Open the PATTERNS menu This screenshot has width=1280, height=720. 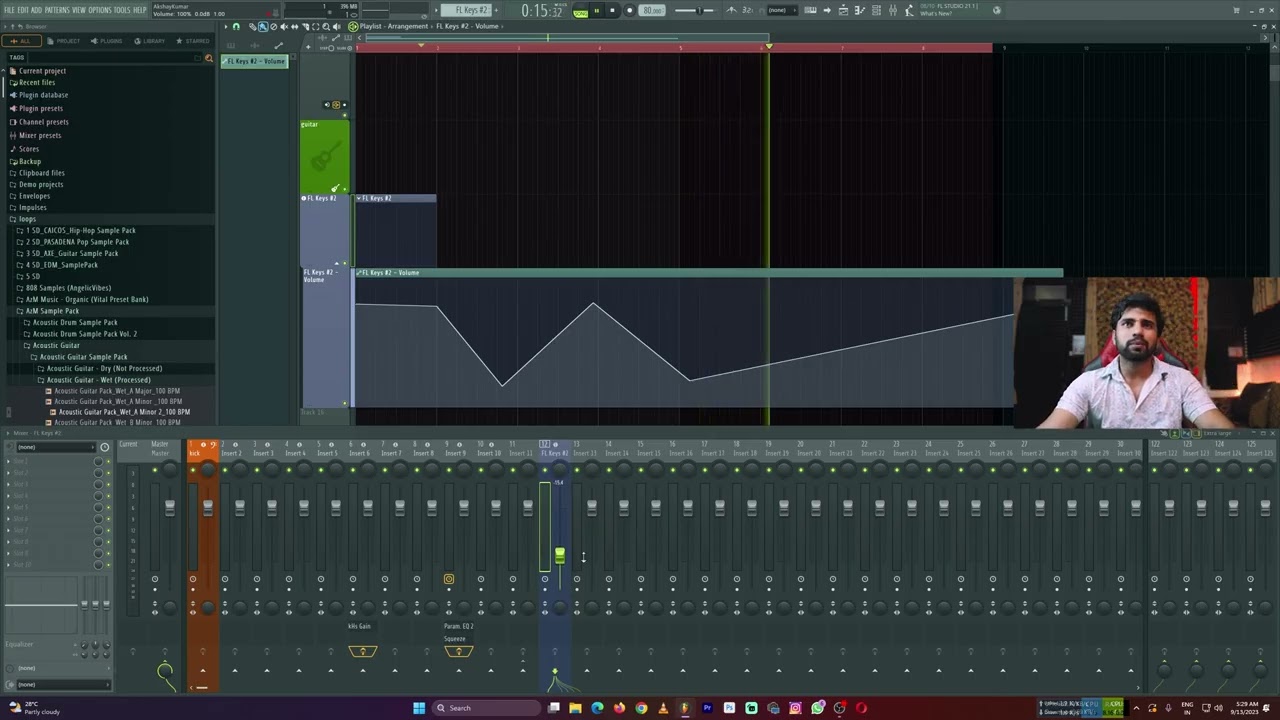(x=57, y=10)
